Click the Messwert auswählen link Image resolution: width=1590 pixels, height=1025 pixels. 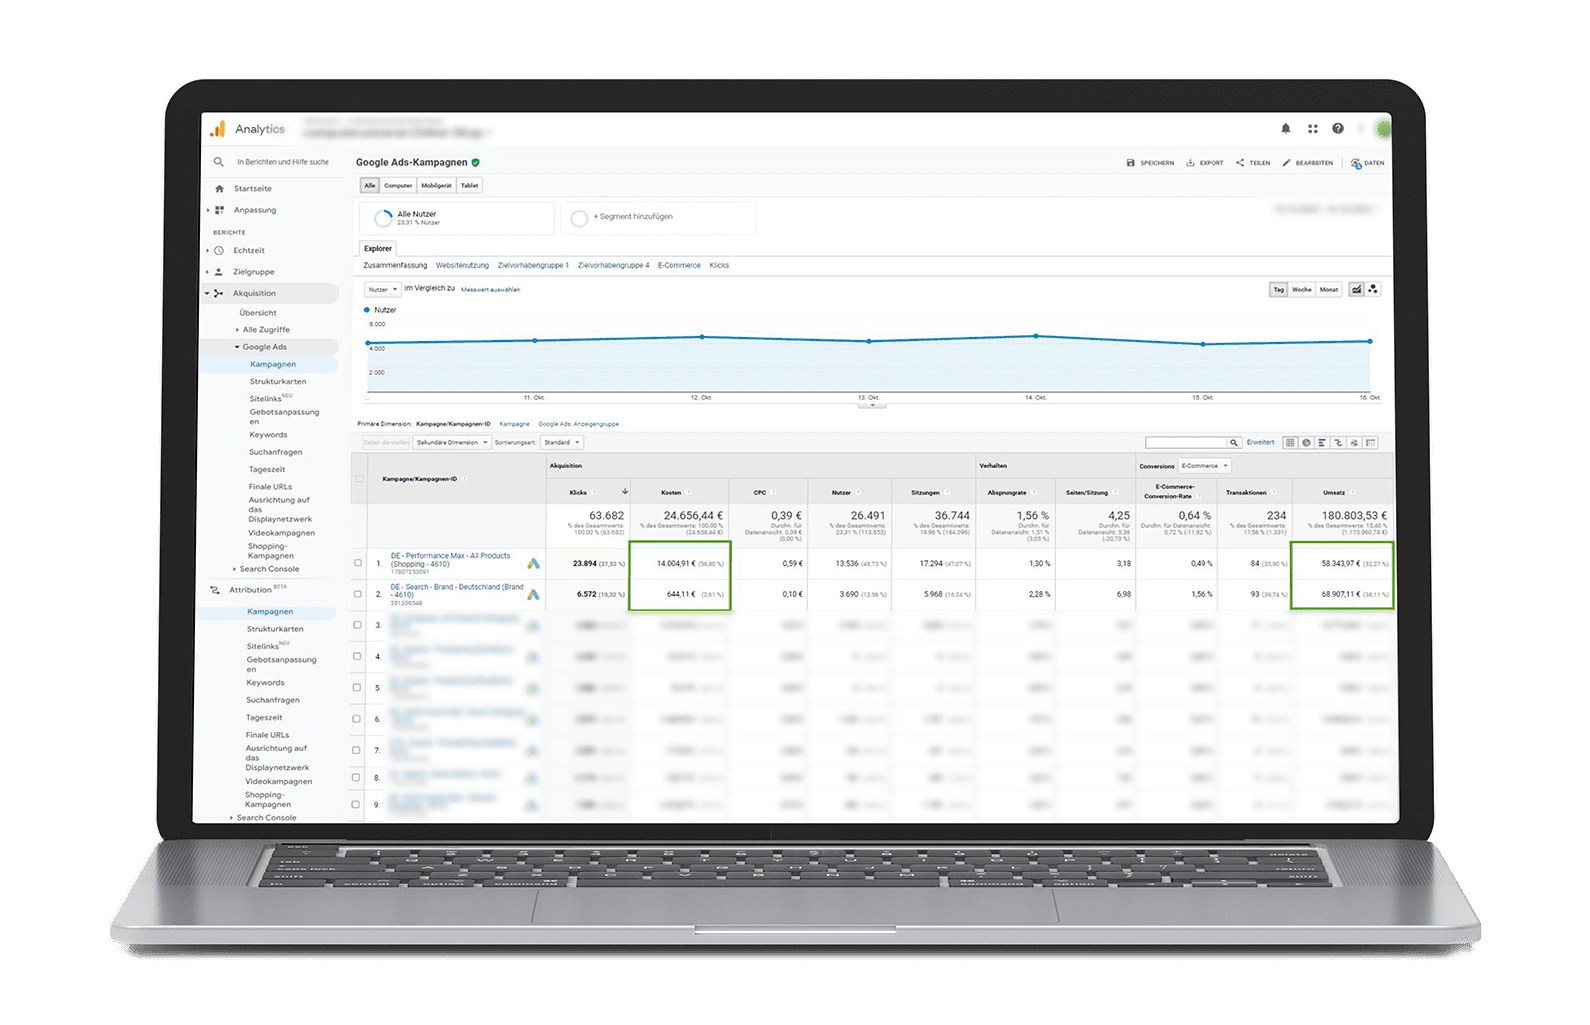point(490,290)
